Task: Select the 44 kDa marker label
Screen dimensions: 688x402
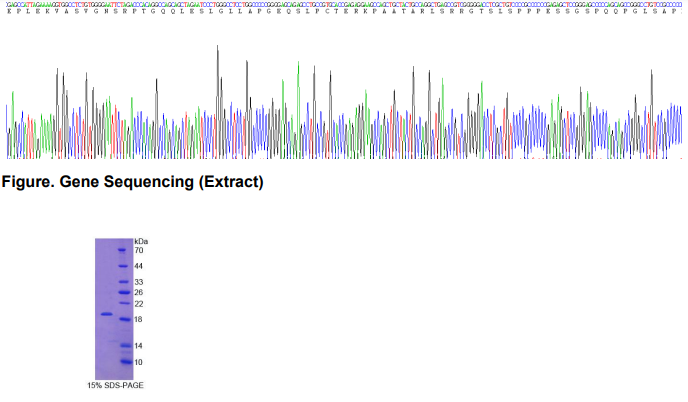Action: tap(140, 266)
